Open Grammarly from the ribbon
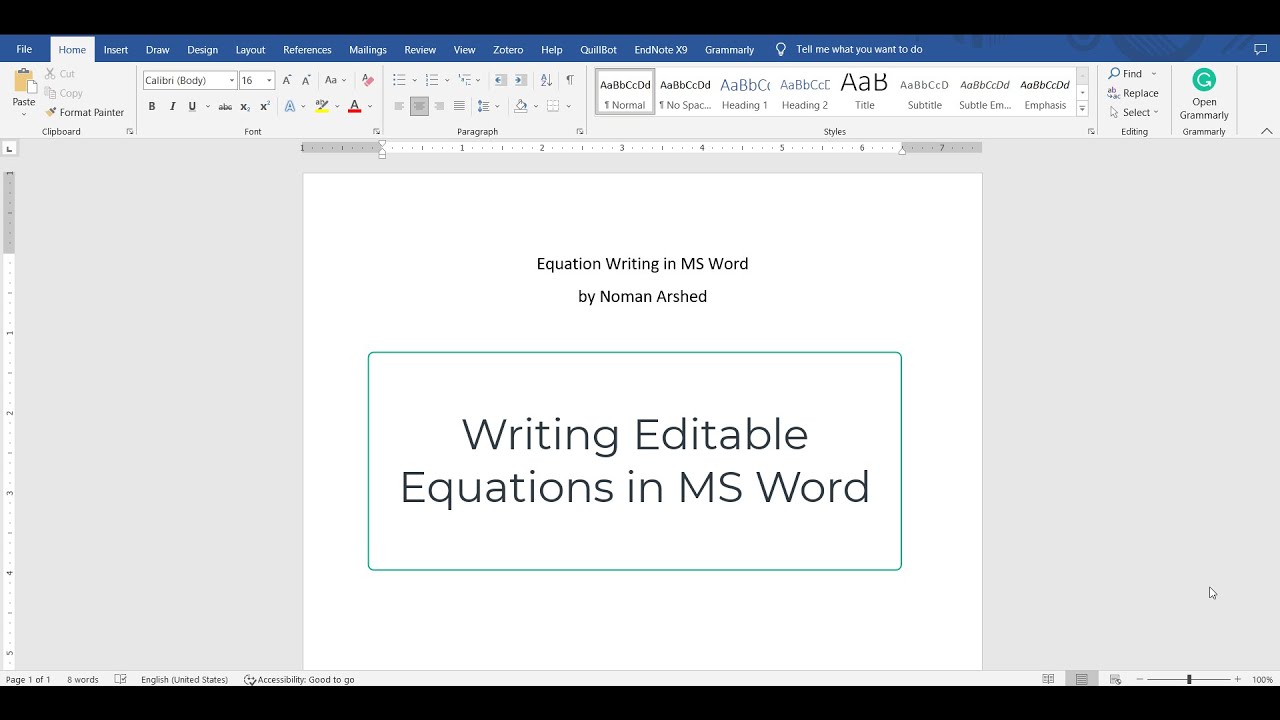Image resolution: width=1280 pixels, height=720 pixels. pos(1204,95)
